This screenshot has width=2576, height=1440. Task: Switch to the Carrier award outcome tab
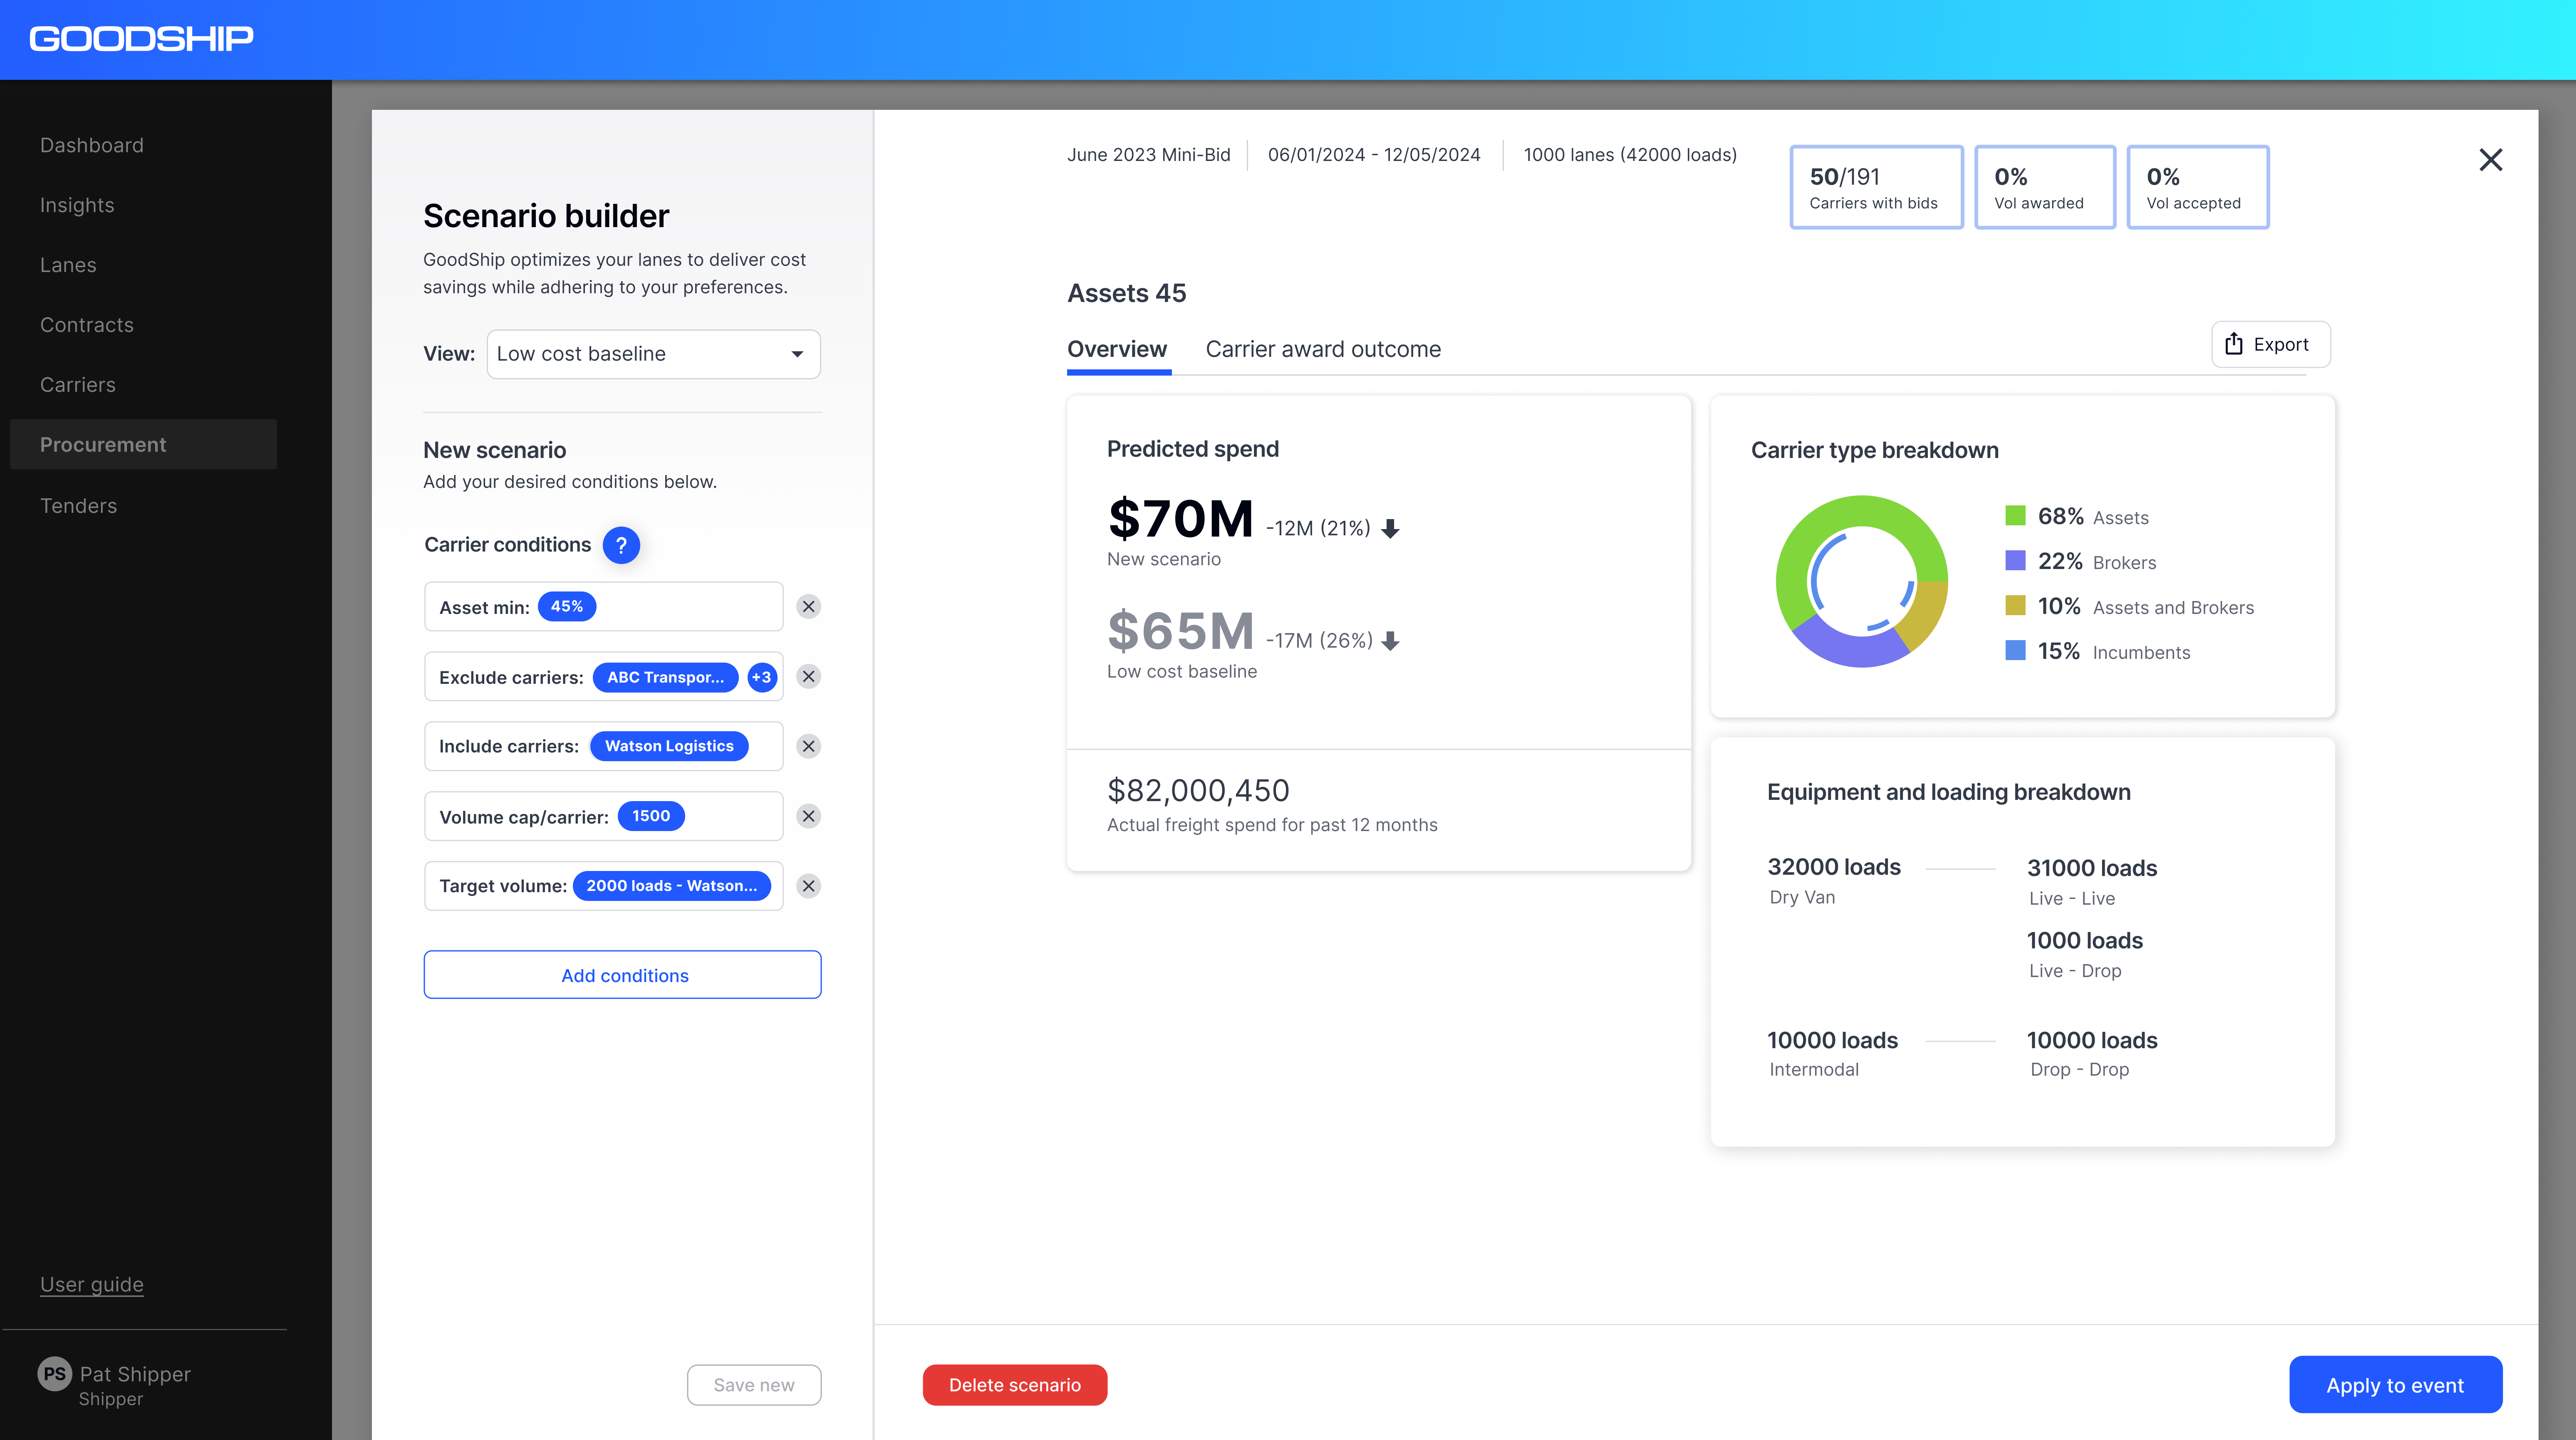(x=1323, y=349)
